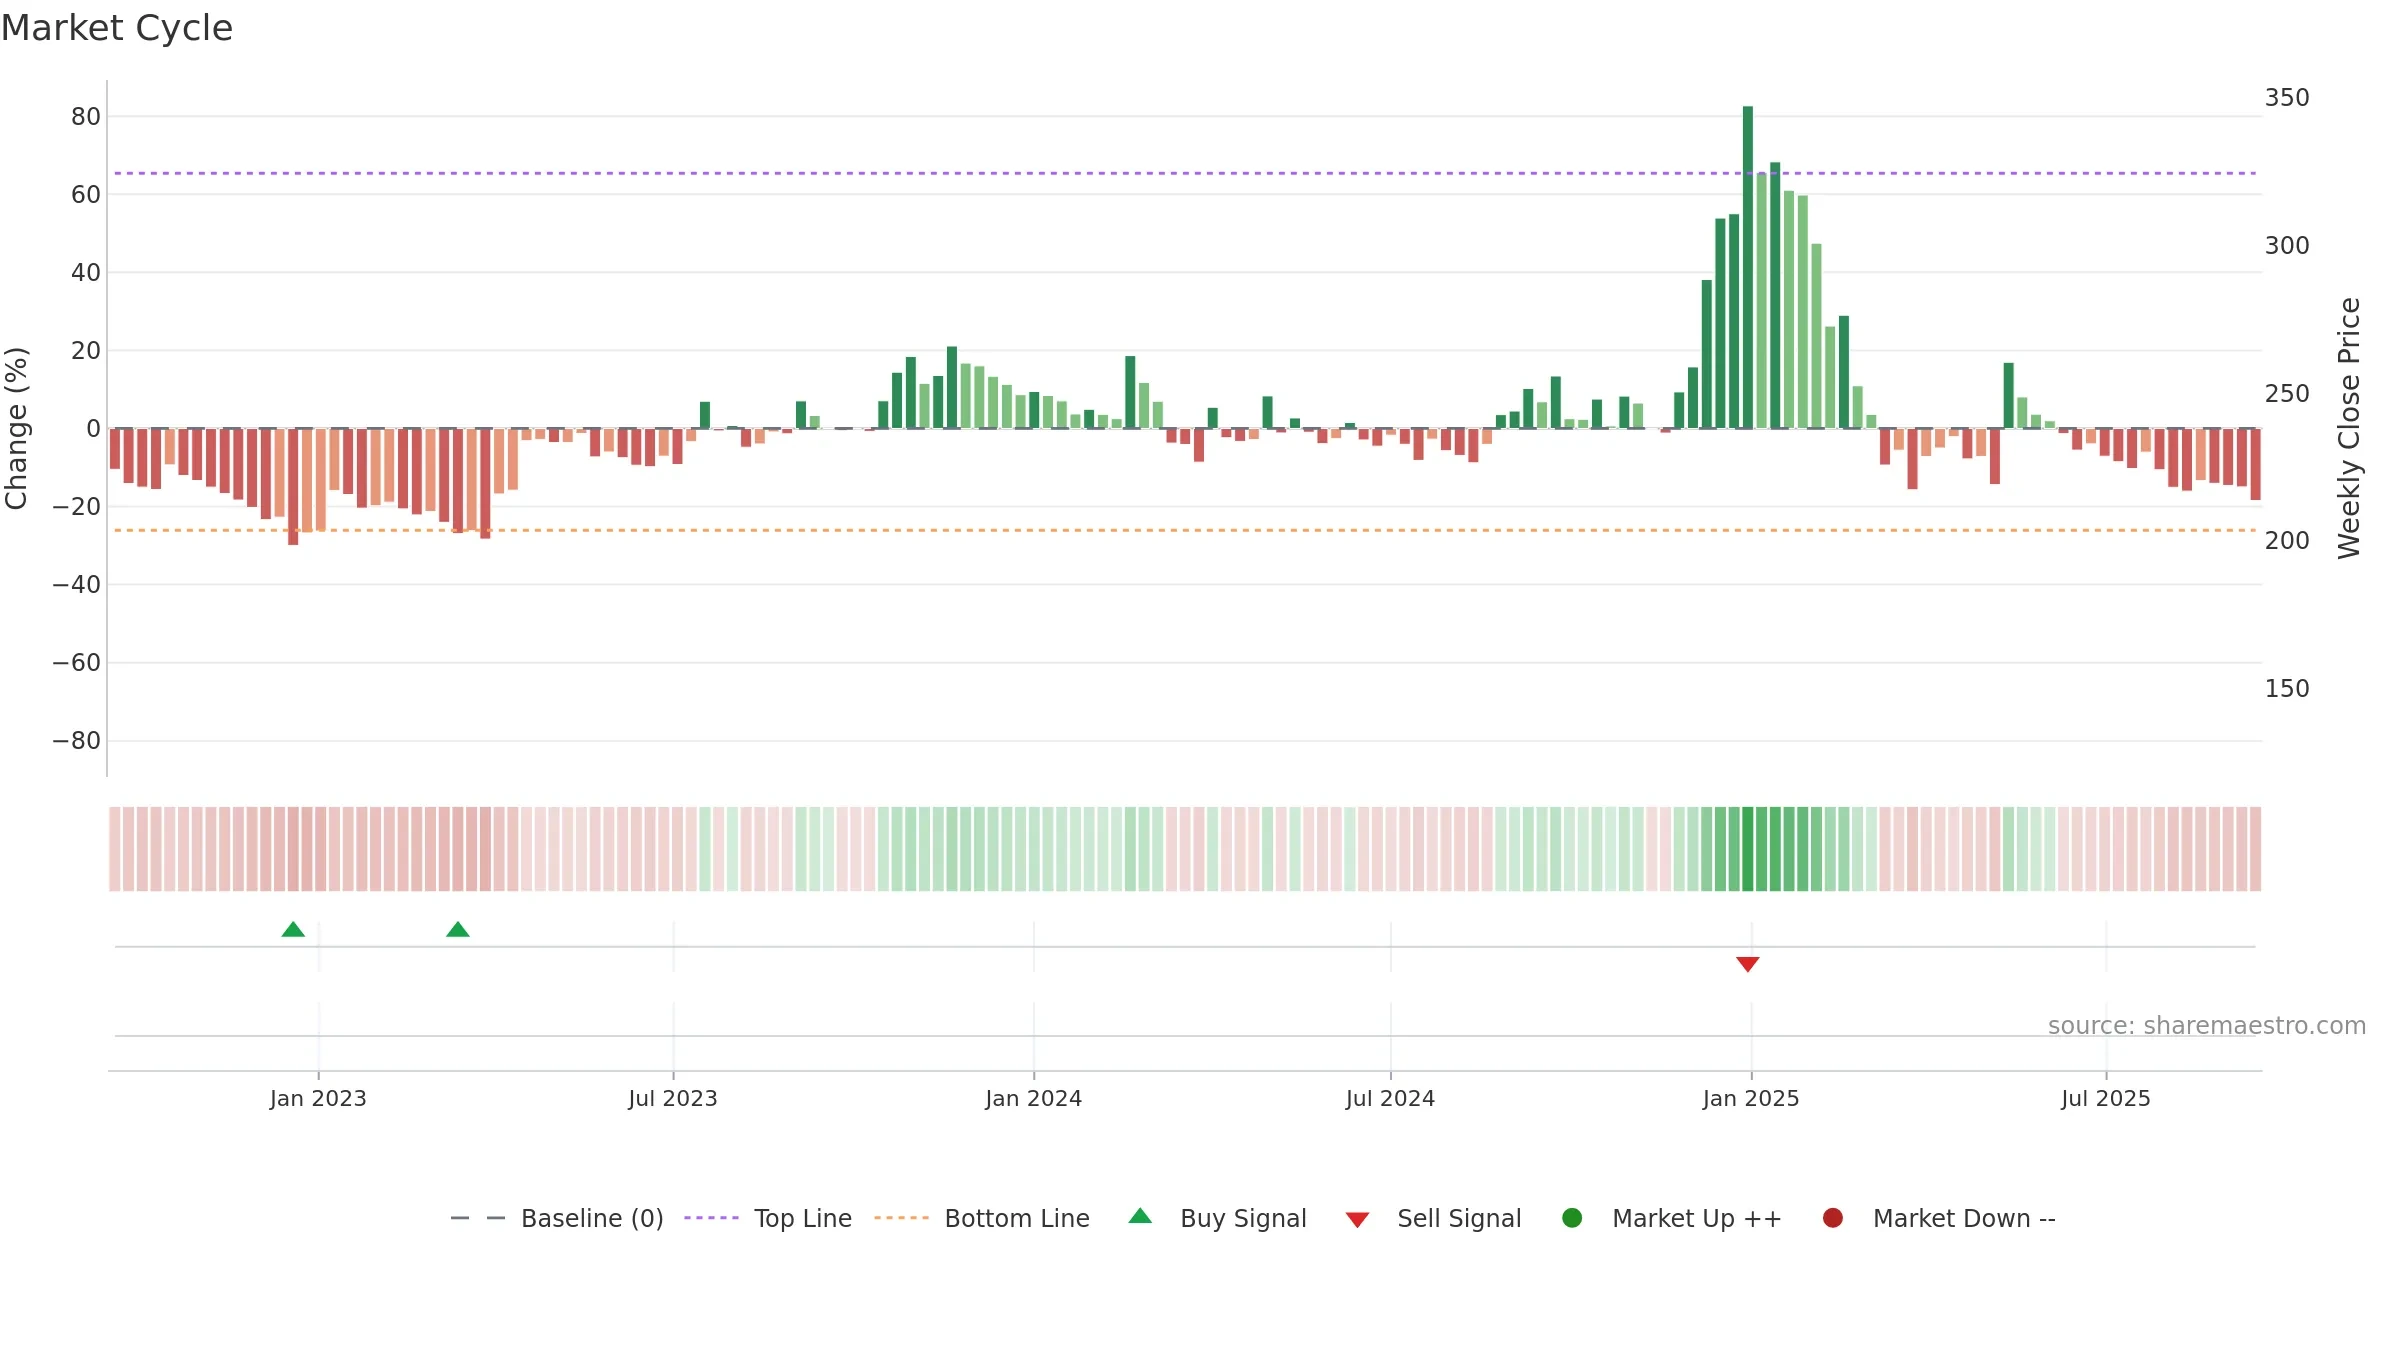This screenshot has width=2400, height=1350.
Task: Toggle the Top Line legend entry
Action: pyautogui.click(x=768, y=1219)
